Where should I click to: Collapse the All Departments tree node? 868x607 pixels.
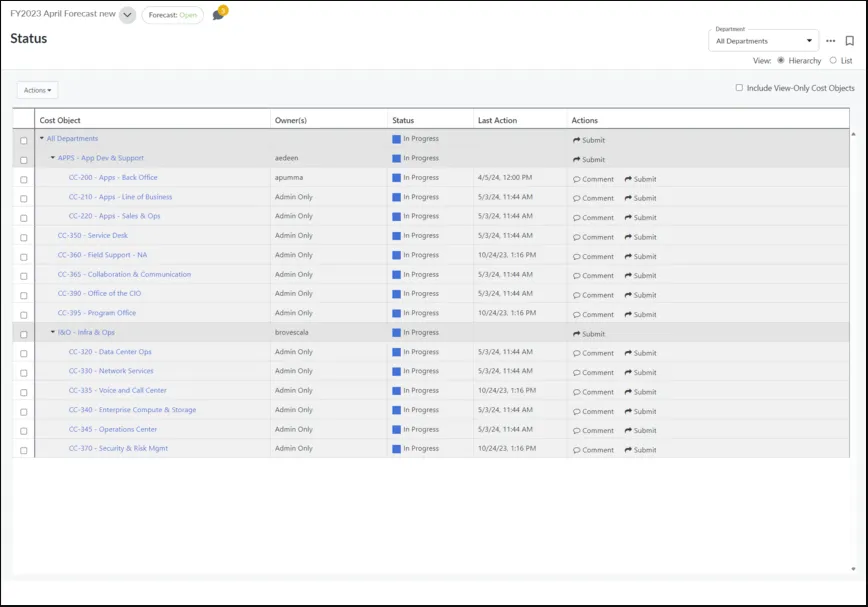point(42,138)
